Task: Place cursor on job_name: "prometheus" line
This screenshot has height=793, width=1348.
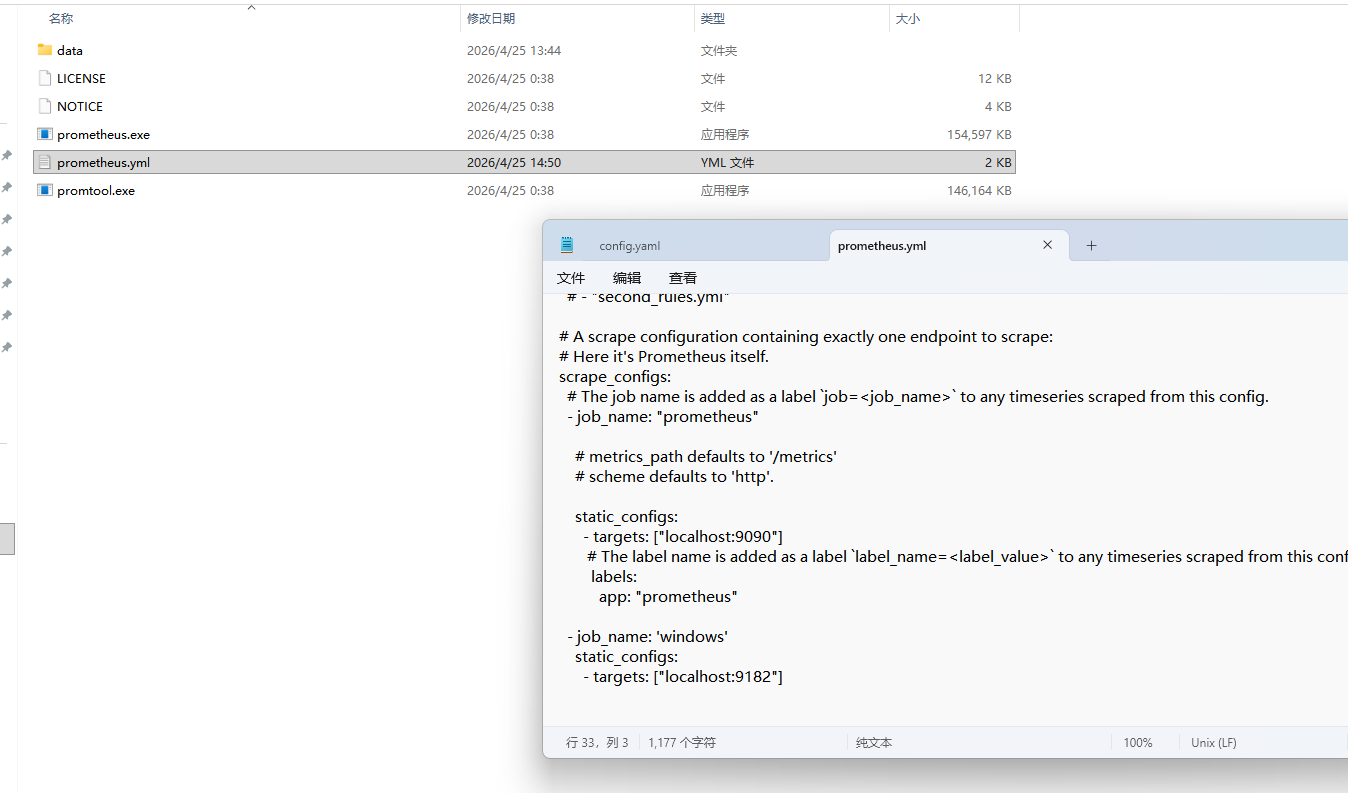Action: coord(663,417)
